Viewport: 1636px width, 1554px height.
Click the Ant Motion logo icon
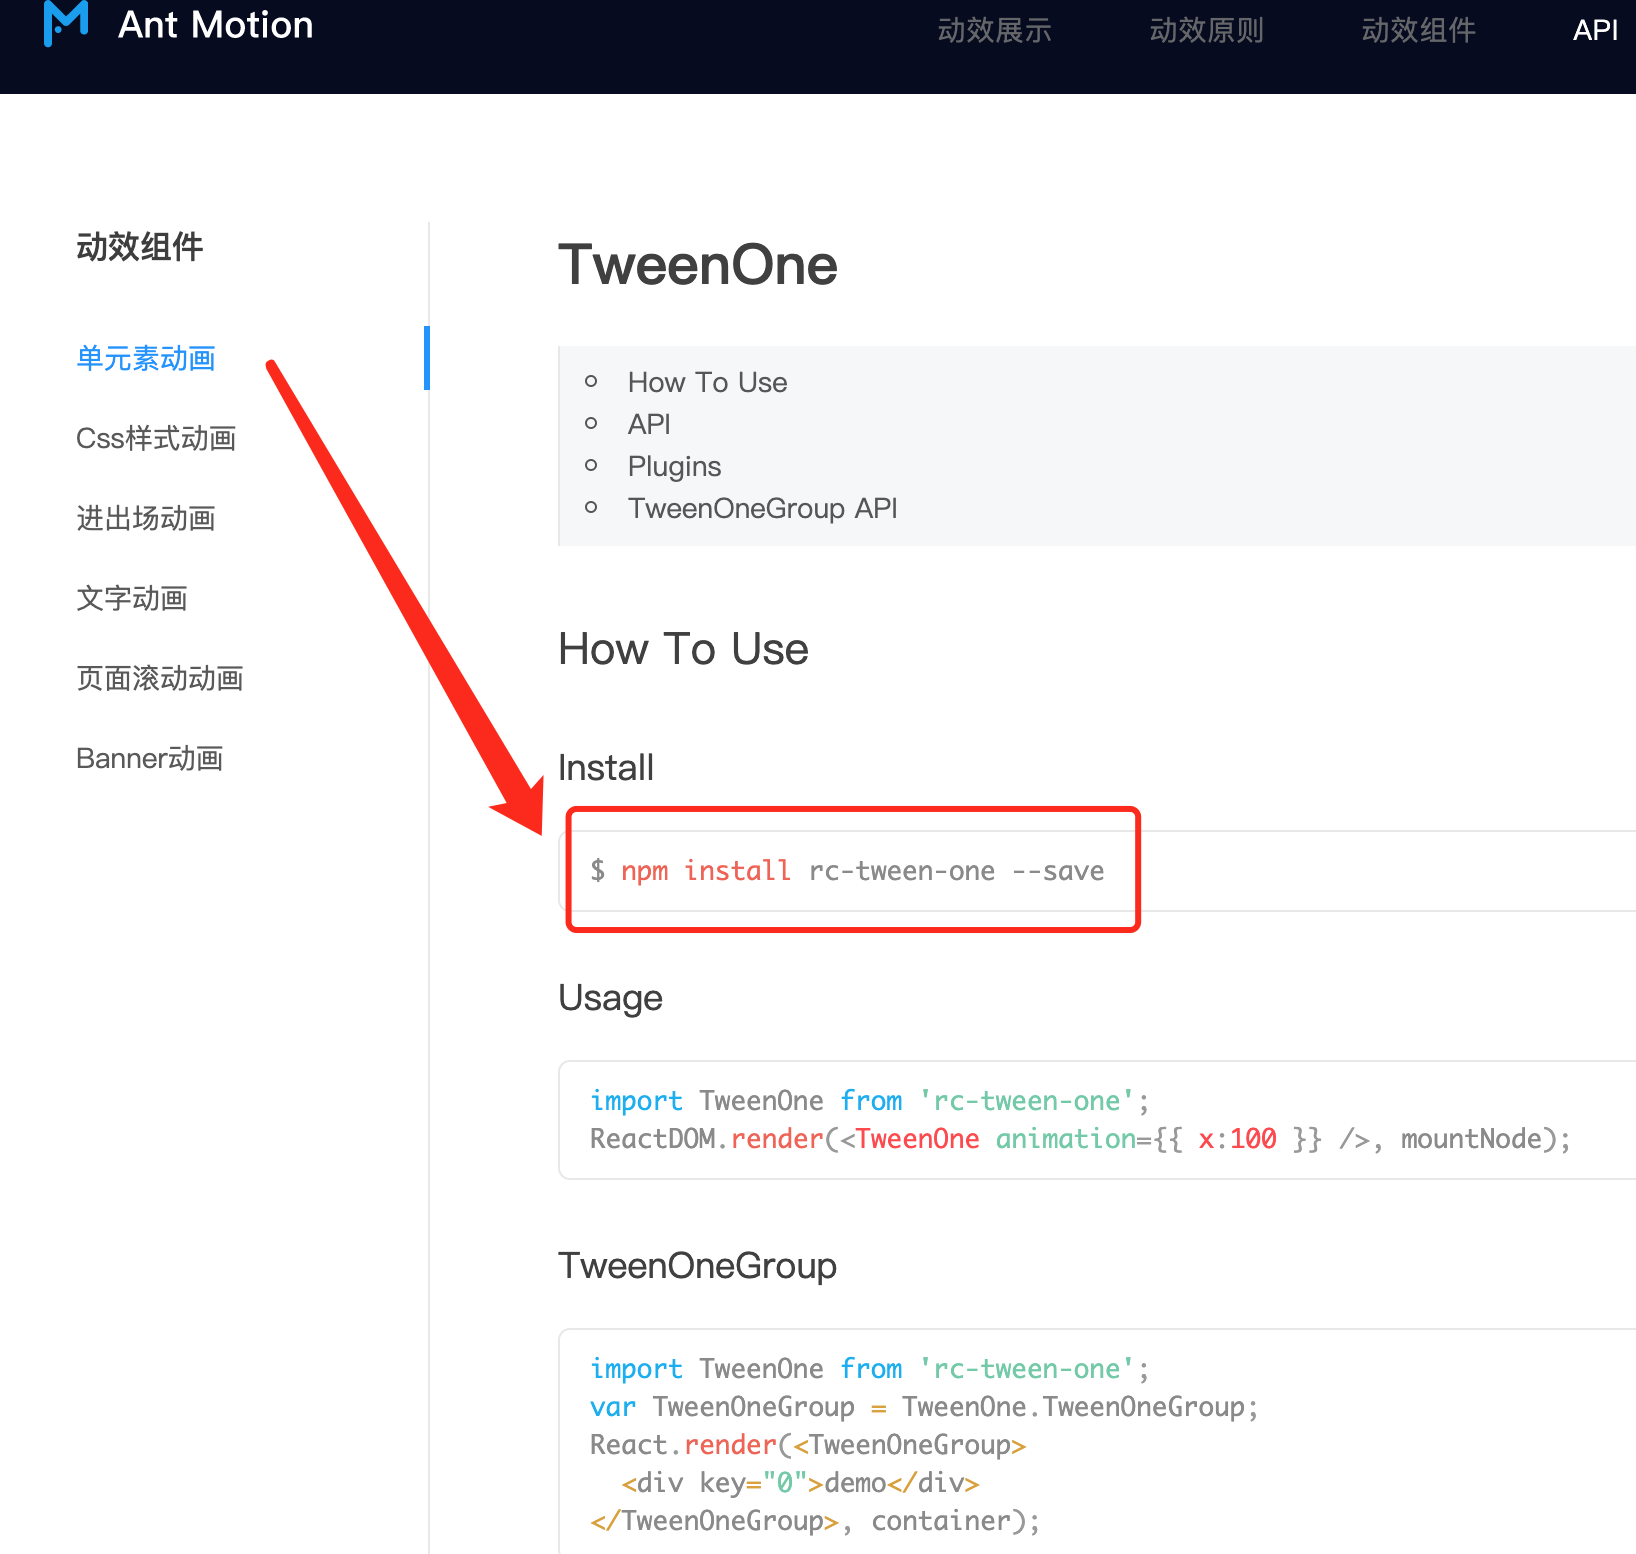(x=63, y=25)
